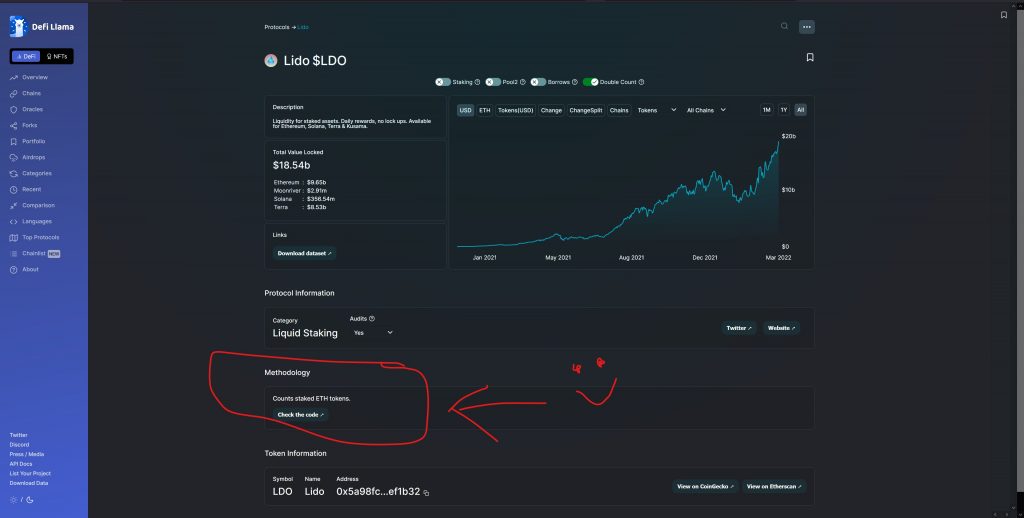Click Download dataset button
1024x518 pixels.
coord(304,253)
